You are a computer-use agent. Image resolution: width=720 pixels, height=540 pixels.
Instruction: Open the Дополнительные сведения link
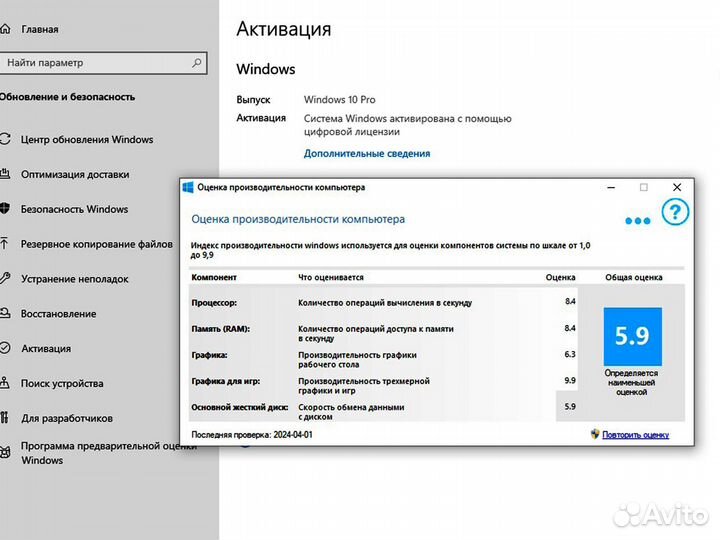(x=366, y=154)
